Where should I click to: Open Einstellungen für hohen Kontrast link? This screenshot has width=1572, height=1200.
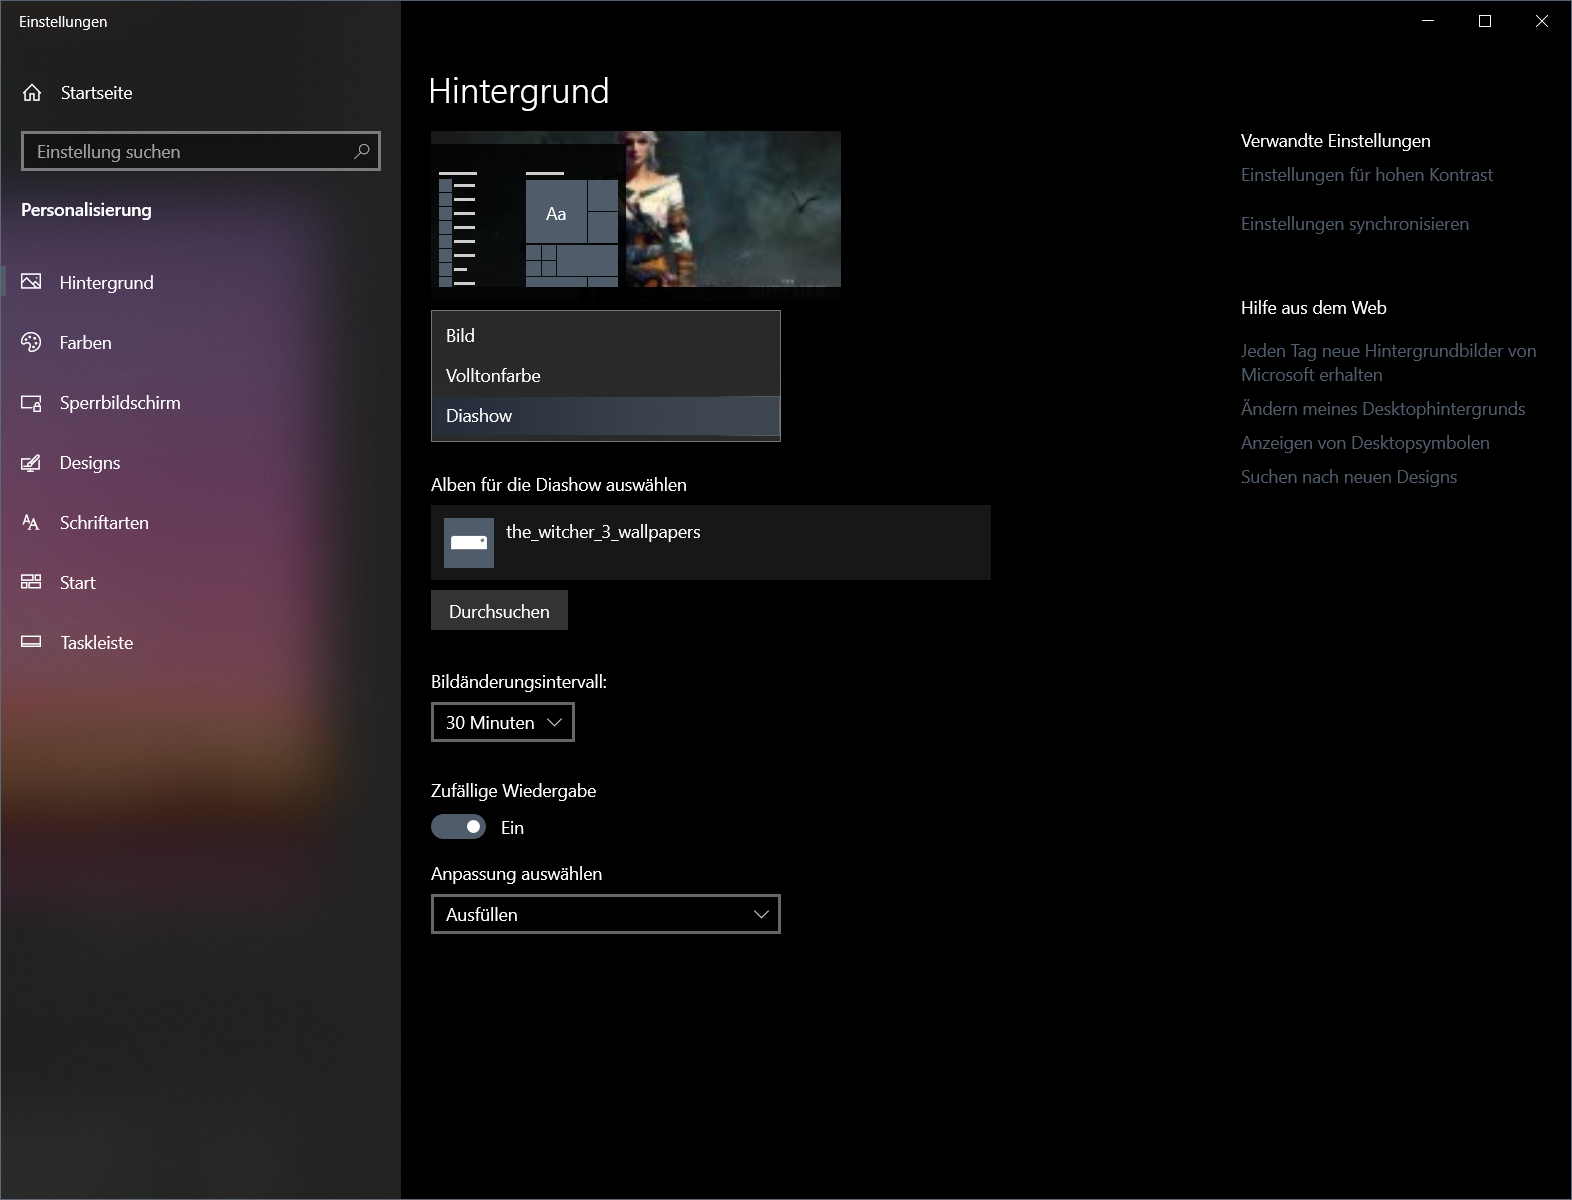(1366, 175)
